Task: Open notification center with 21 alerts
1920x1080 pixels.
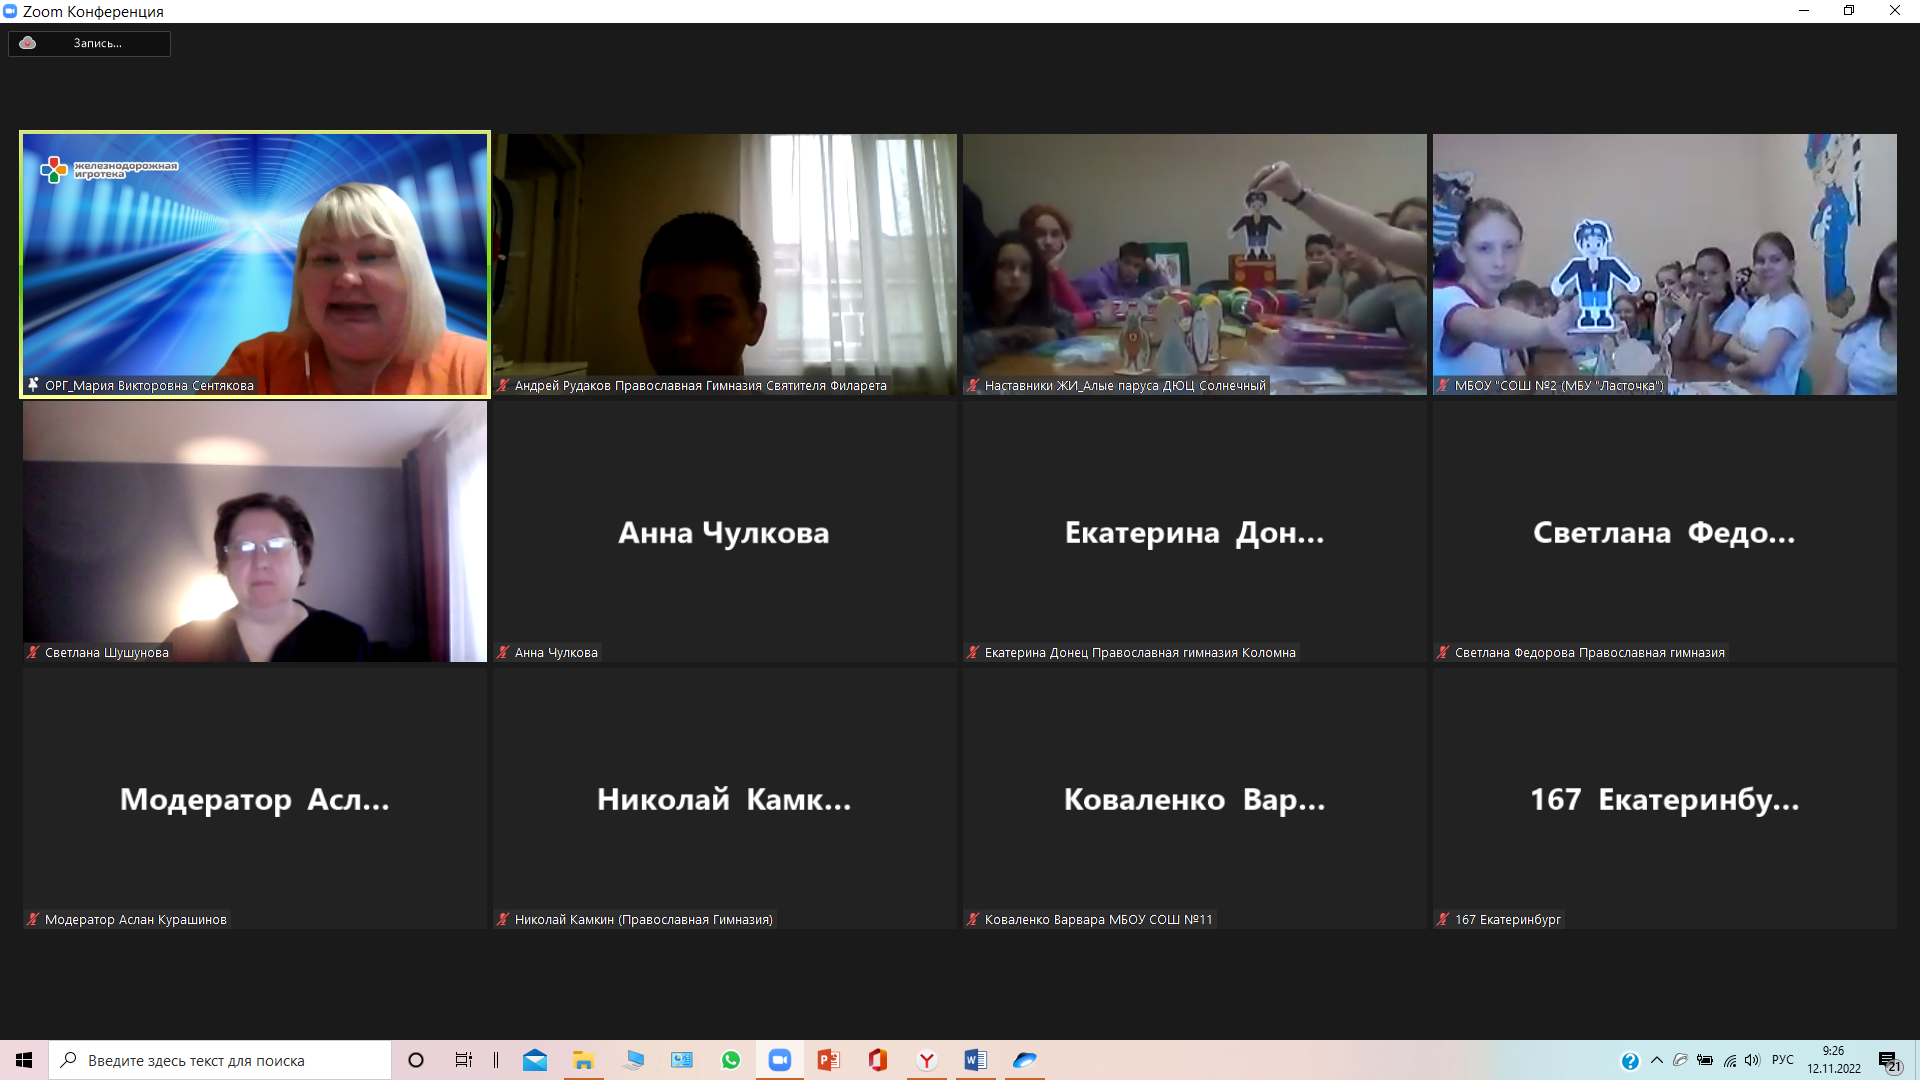Action: [x=1888, y=1061]
